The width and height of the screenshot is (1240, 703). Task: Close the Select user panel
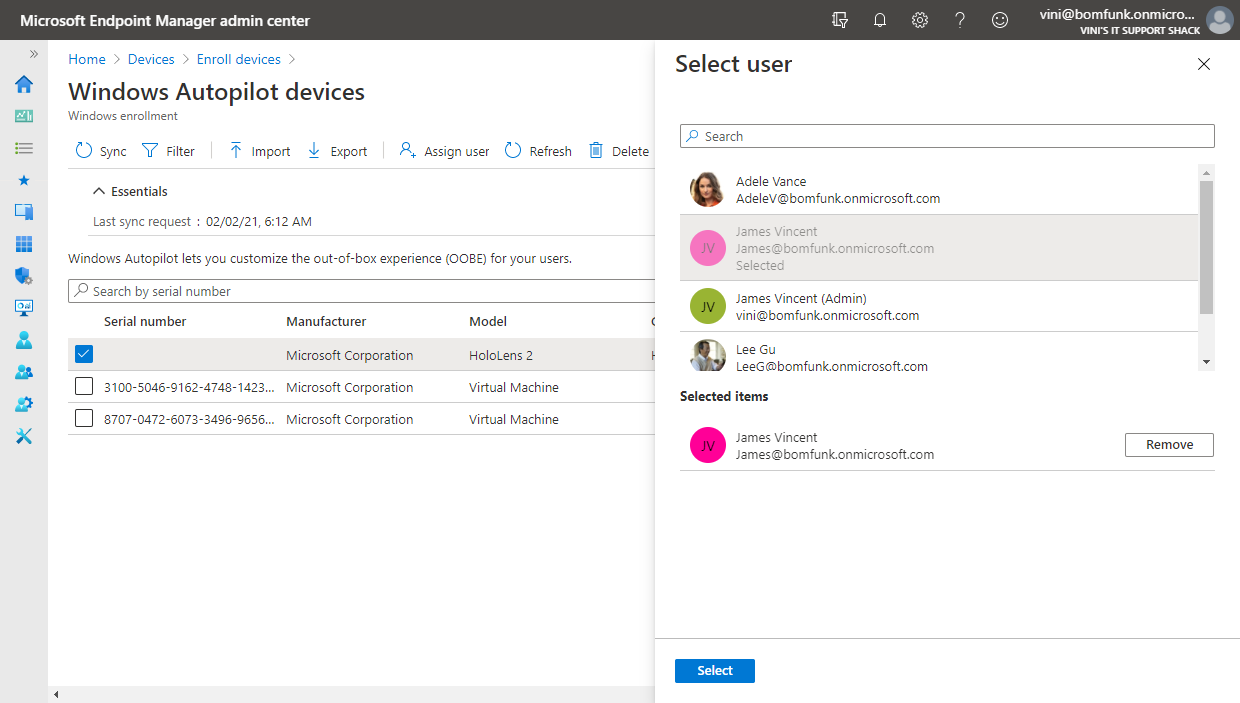(x=1204, y=64)
